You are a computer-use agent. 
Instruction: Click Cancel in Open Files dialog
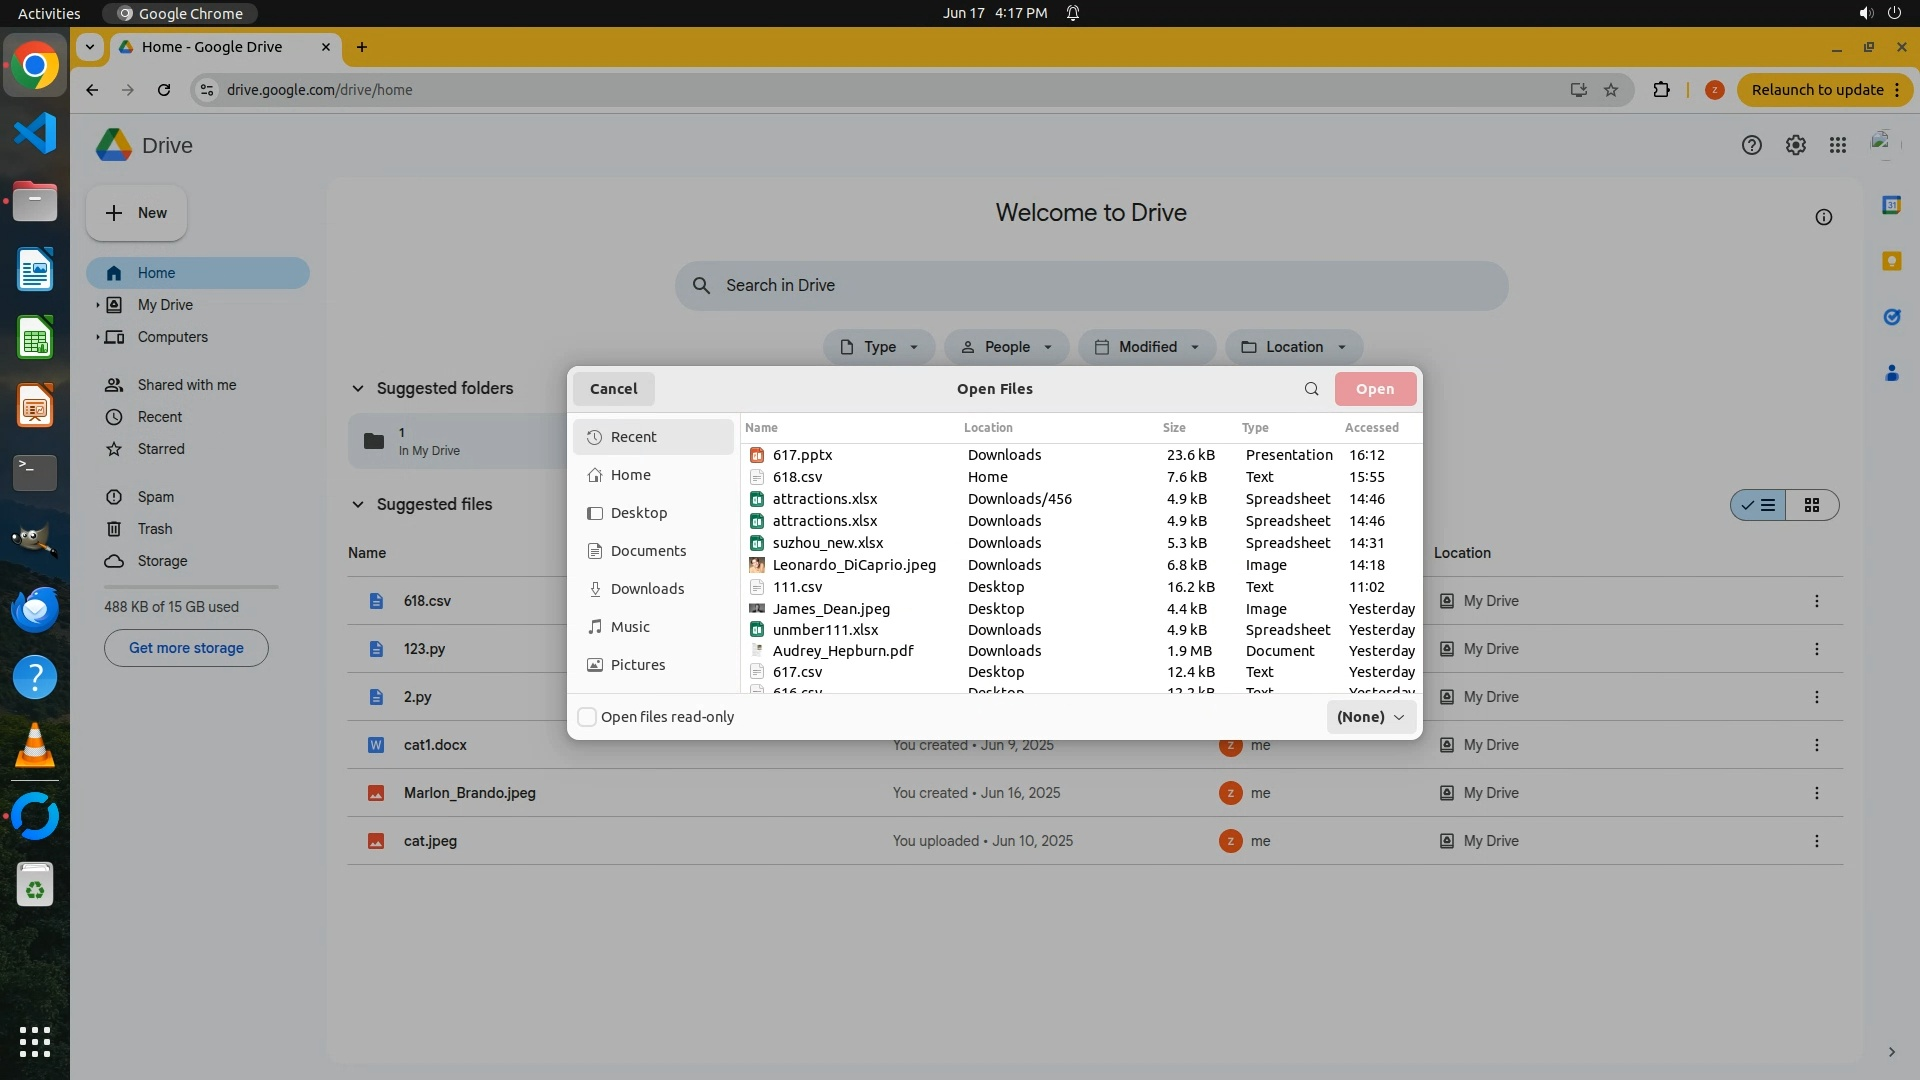click(x=613, y=389)
